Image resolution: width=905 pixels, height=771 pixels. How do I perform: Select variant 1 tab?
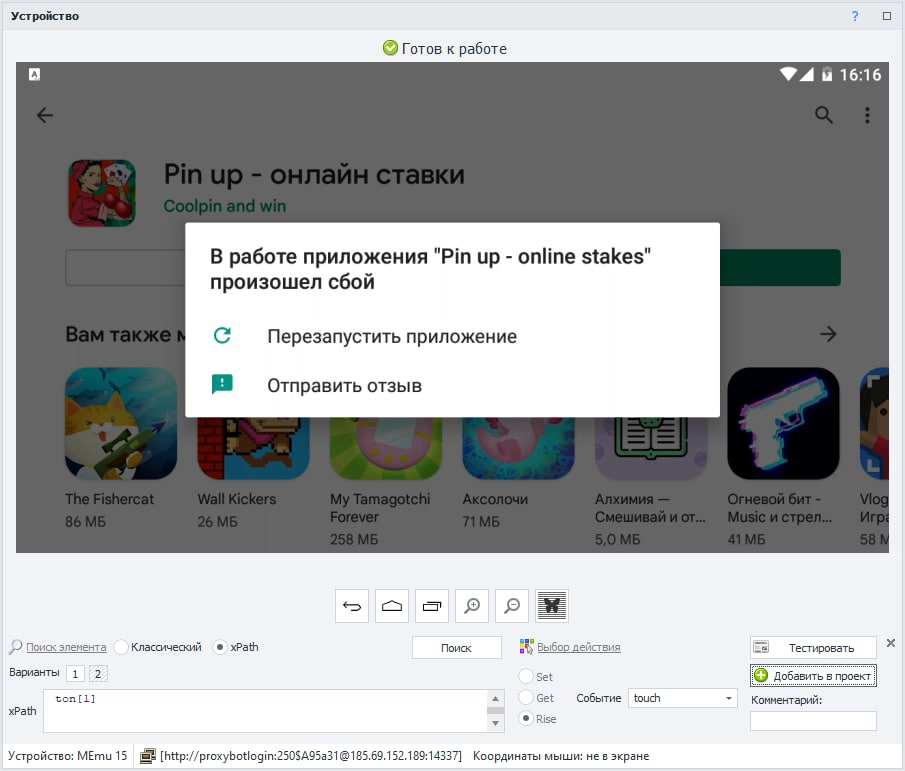click(x=75, y=673)
